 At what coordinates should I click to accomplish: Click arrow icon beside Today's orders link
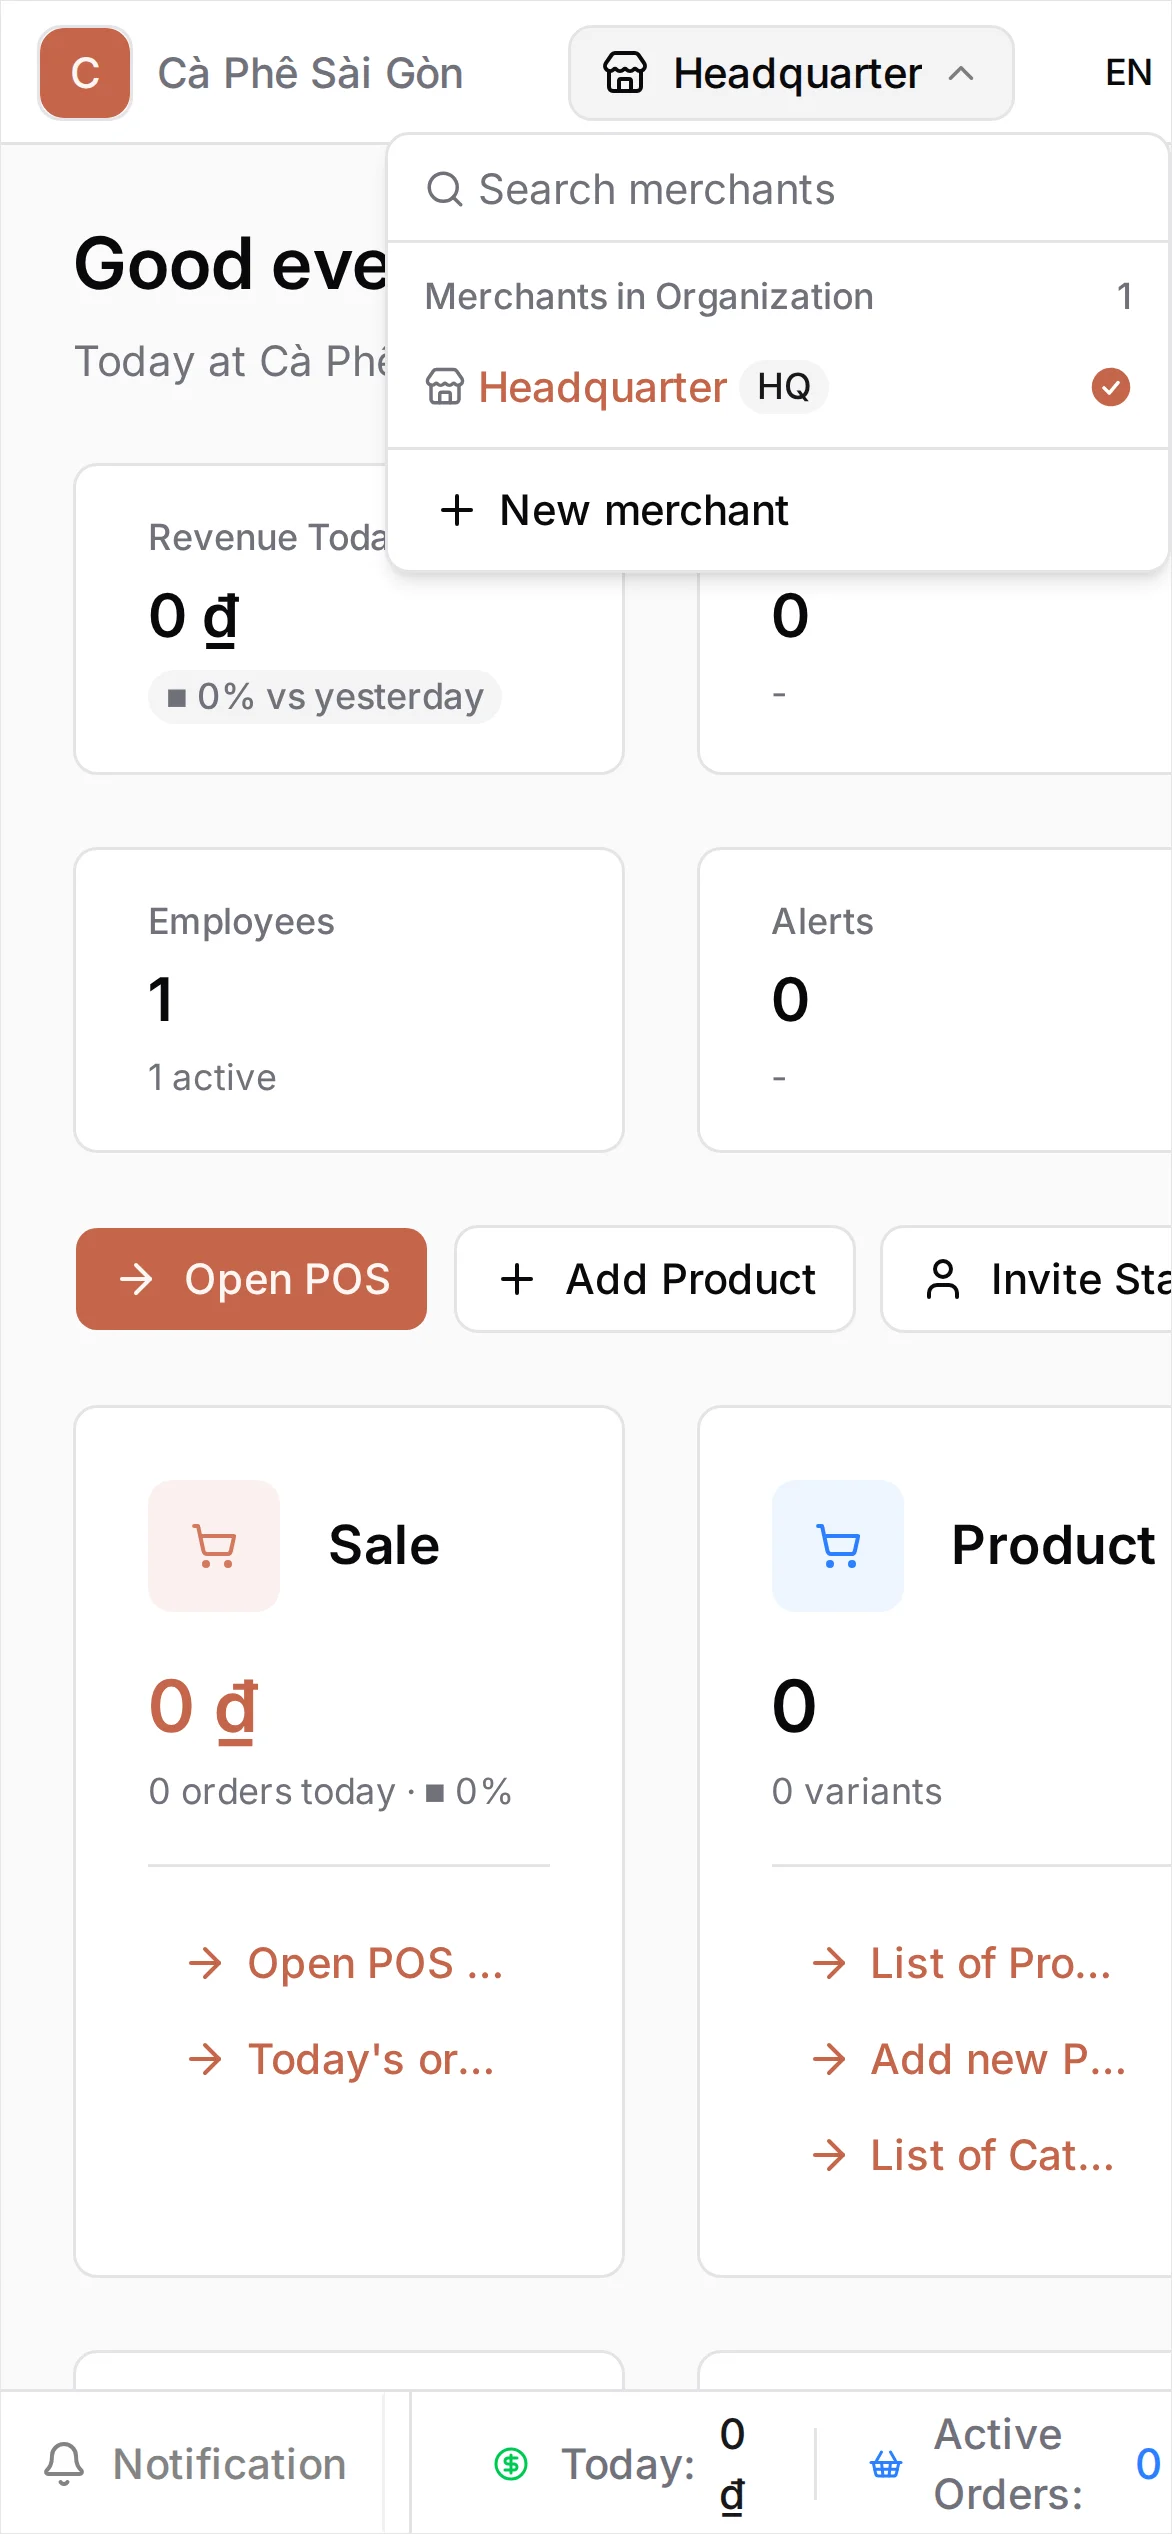pyautogui.click(x=205, y=2059)
